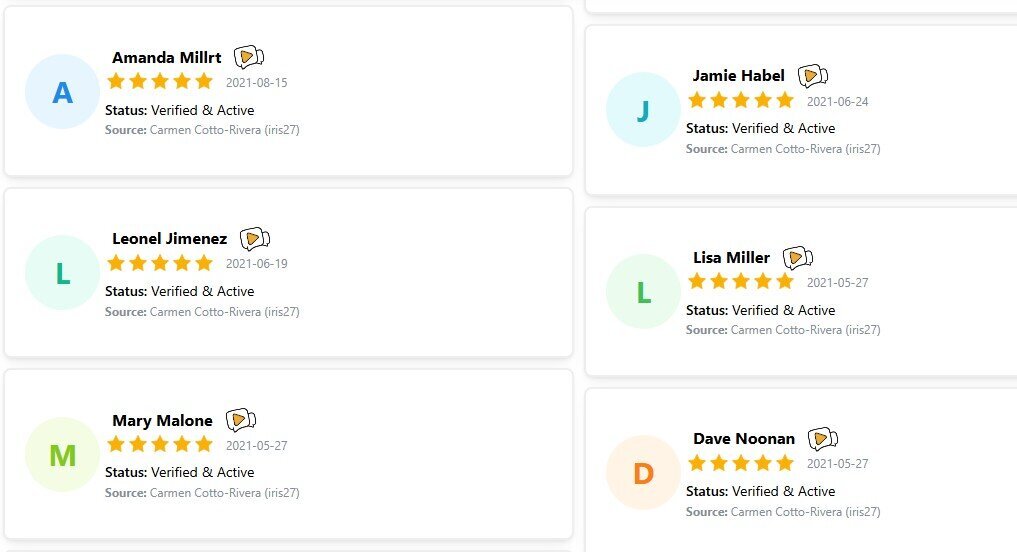This screenshot has width=1017, height=552.
Task: Click the Dave Noonan name heading
Action: coord(744,439)
